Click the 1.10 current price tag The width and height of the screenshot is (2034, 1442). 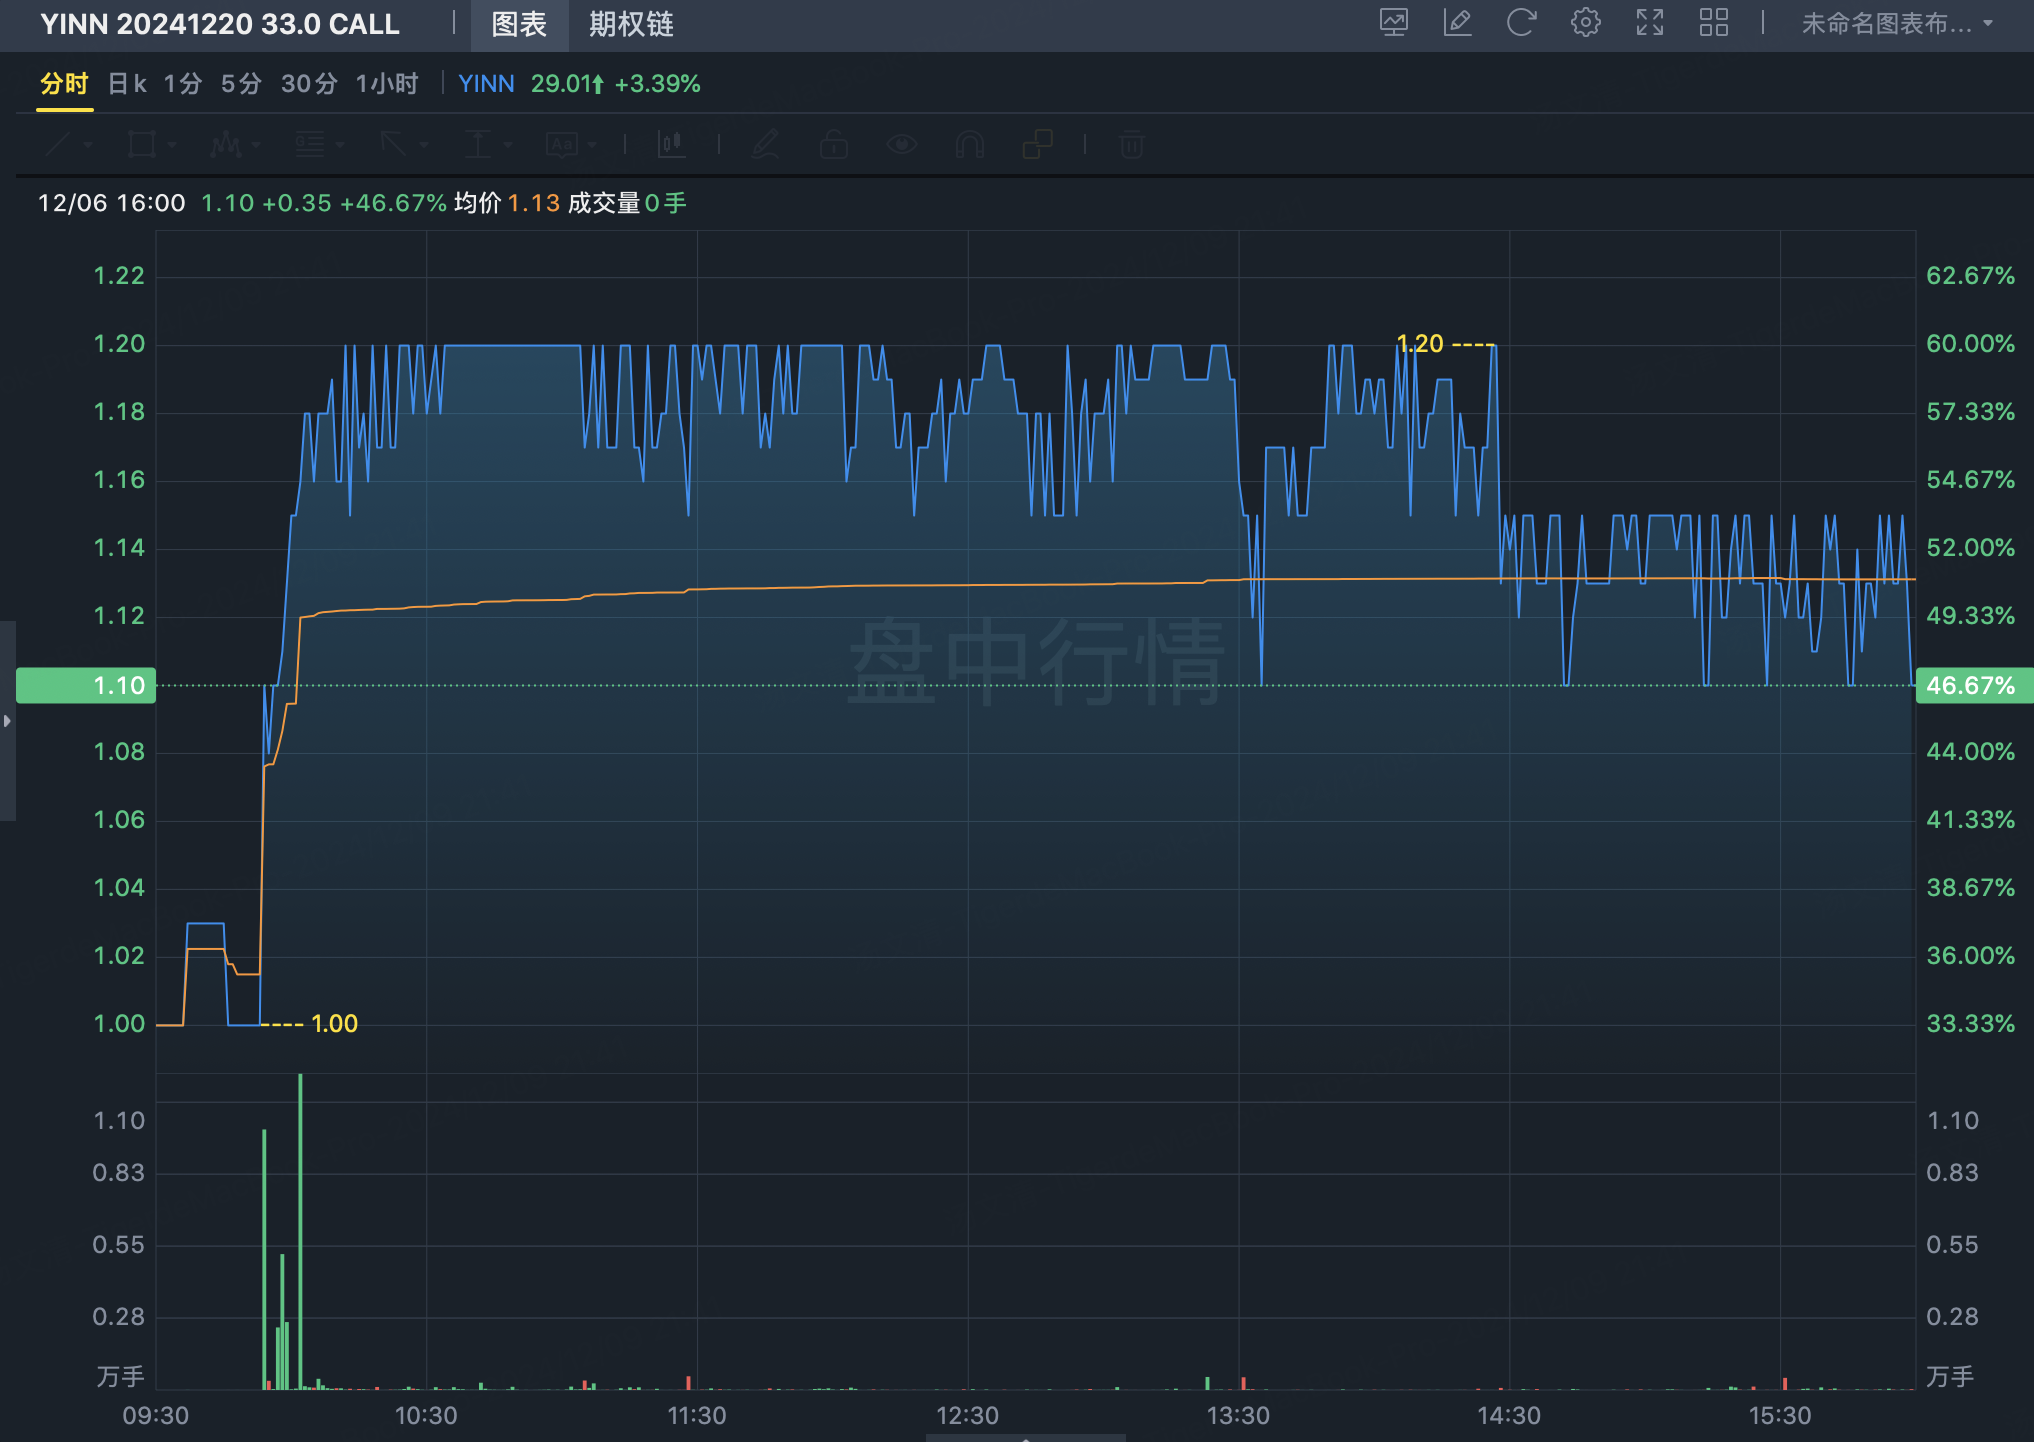(86, 685)
